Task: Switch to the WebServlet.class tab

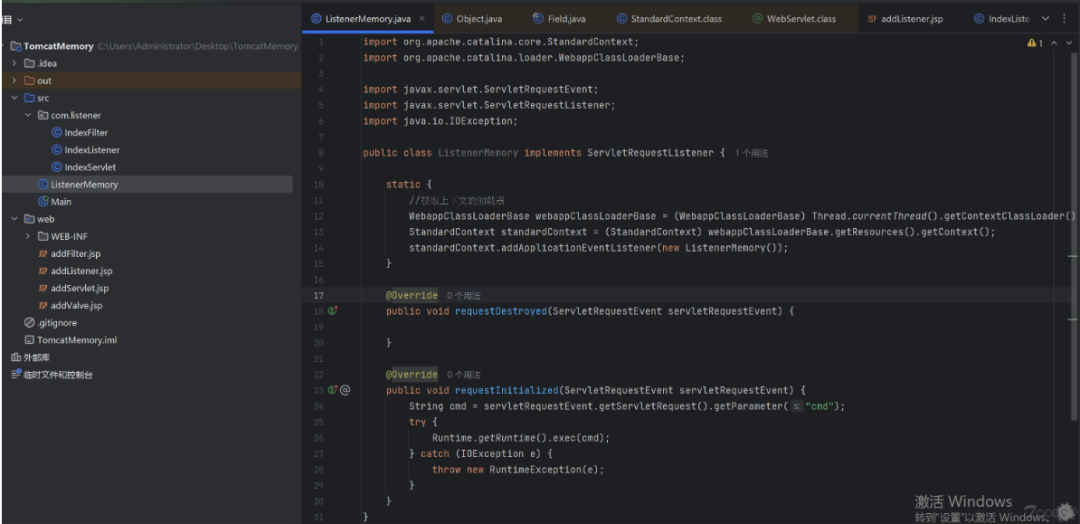Action: (x=793, y=19)
